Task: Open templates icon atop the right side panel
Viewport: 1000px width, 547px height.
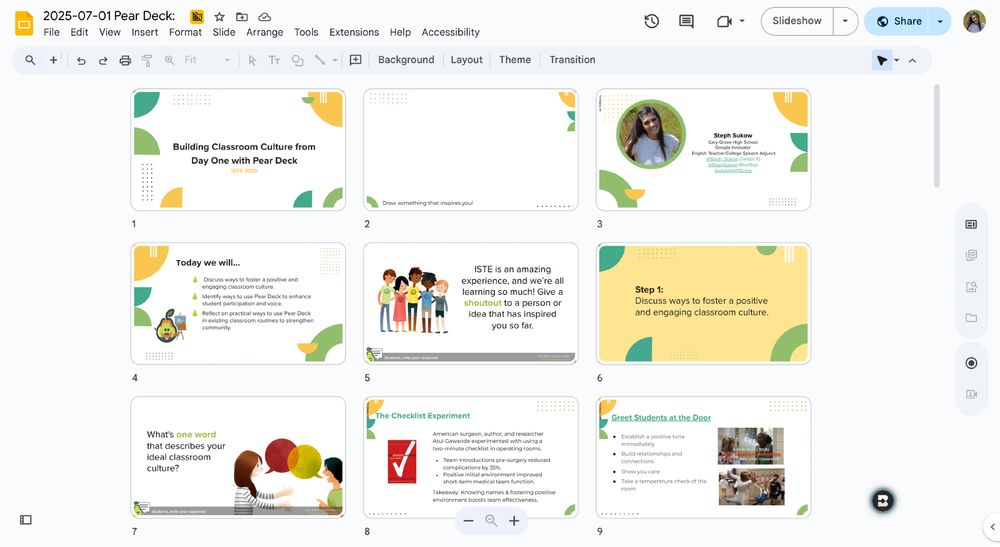Action: (971, 224)
